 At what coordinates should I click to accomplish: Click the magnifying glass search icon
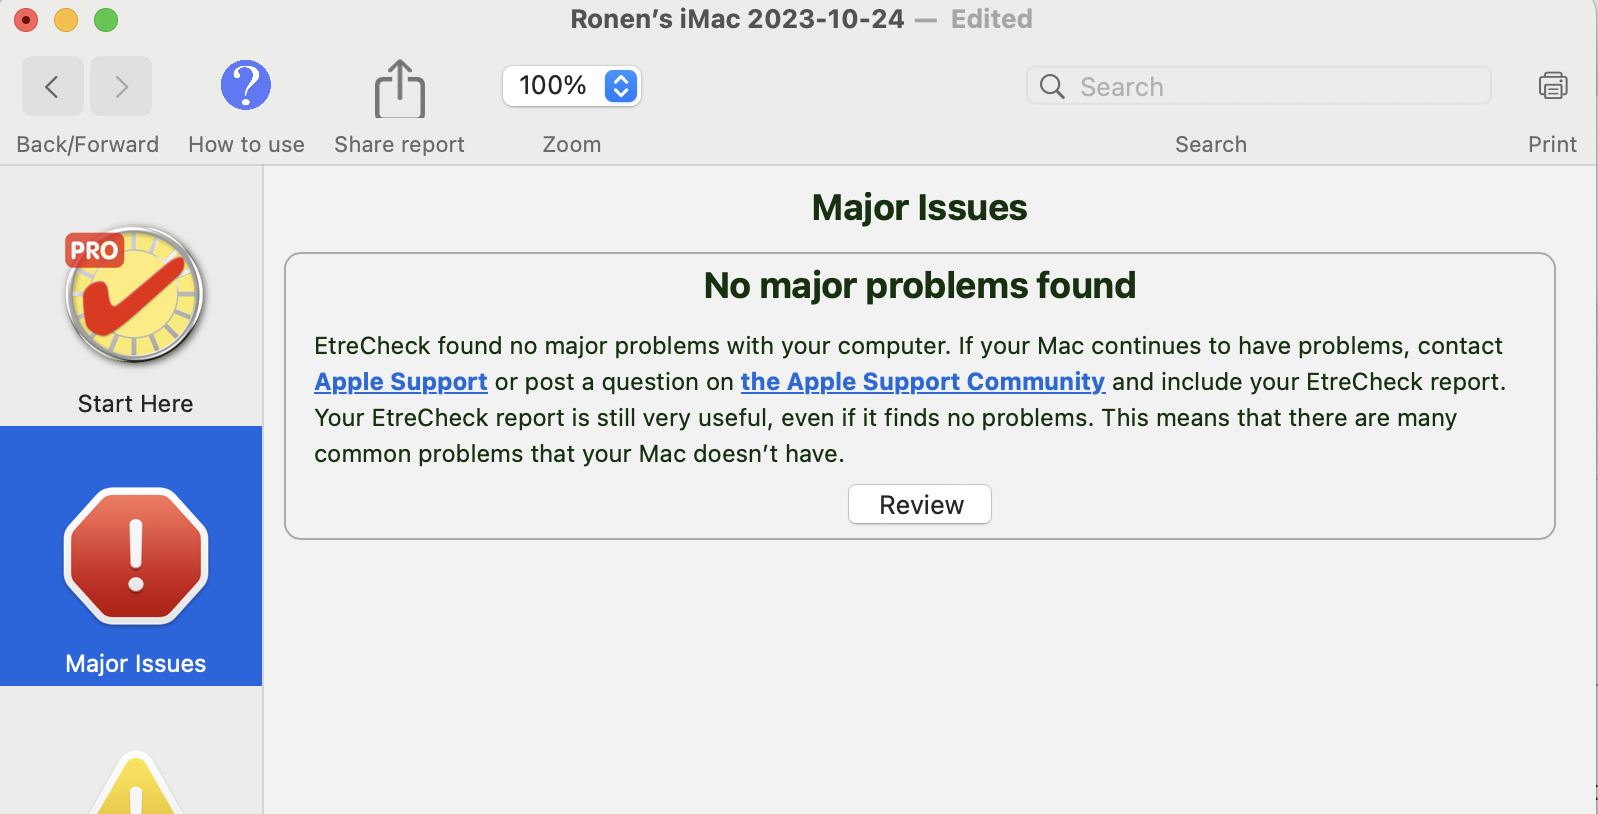coord(1052,87)
